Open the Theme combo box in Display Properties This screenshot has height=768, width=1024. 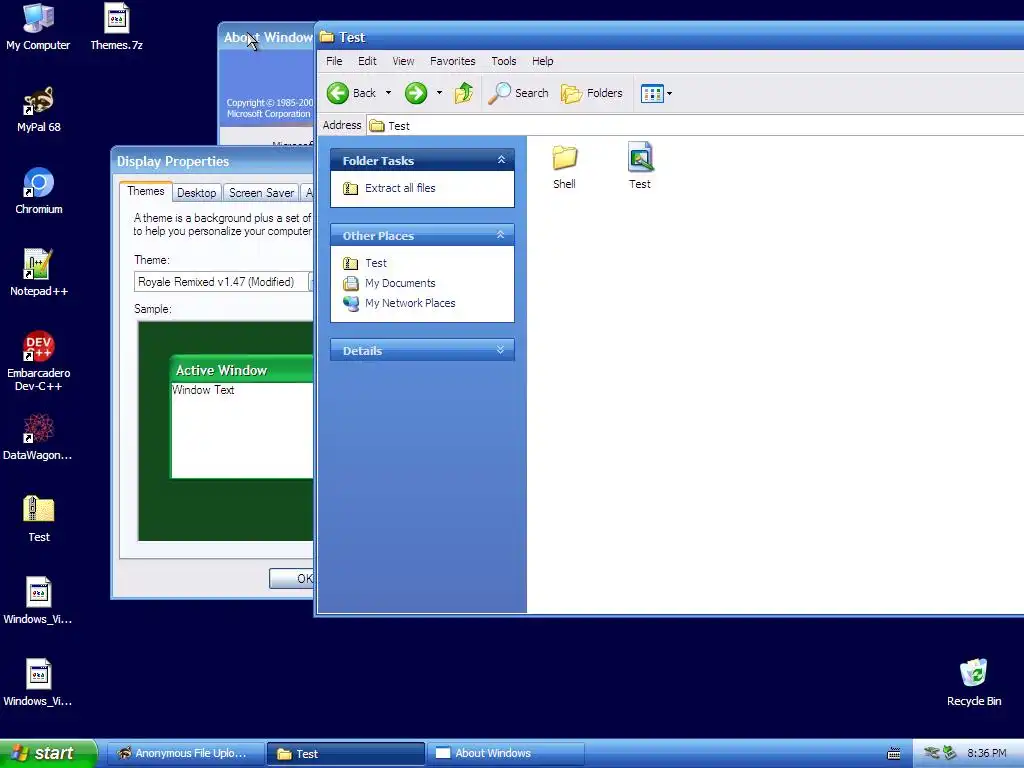tap(223, 282)
